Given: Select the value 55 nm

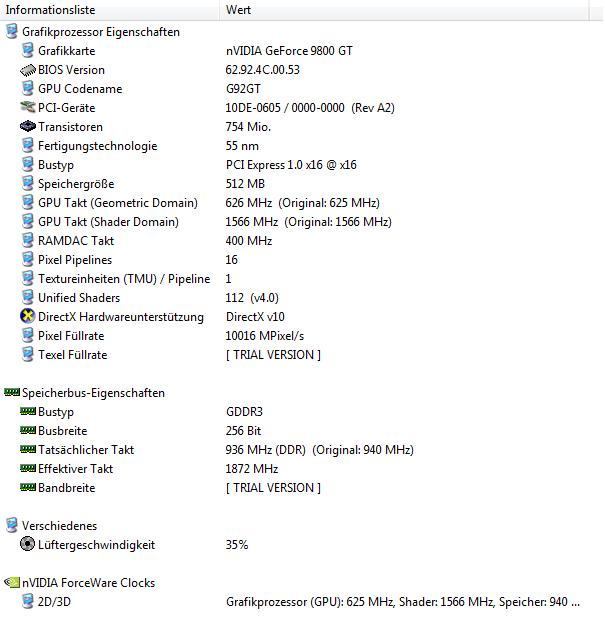Looking at the screenshot, I should tap(242, 146).
